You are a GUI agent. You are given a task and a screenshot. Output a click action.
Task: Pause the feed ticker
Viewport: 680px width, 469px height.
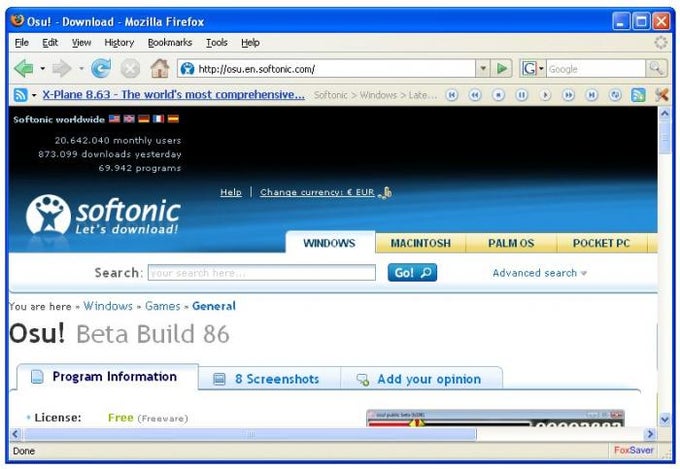point(522,95)
